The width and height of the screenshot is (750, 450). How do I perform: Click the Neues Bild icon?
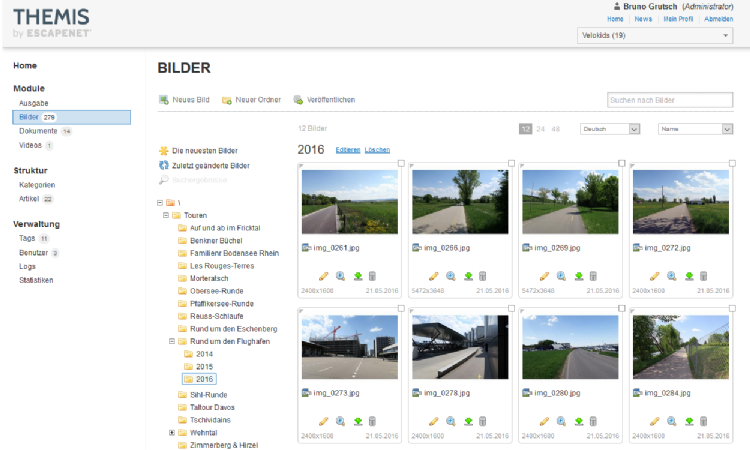pyautogui.click(x=164, y=100)
